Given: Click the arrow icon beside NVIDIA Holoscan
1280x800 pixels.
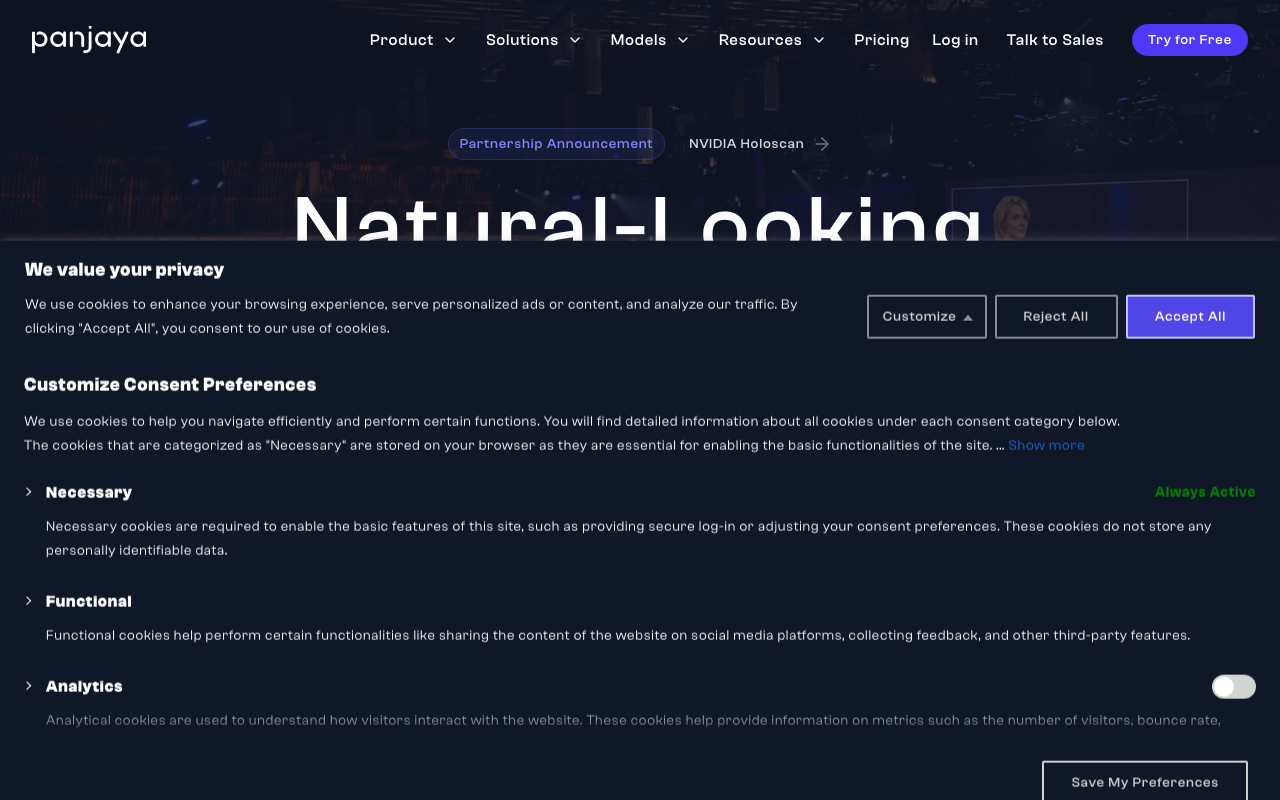Looking at the screenshot, I should 822,144.
